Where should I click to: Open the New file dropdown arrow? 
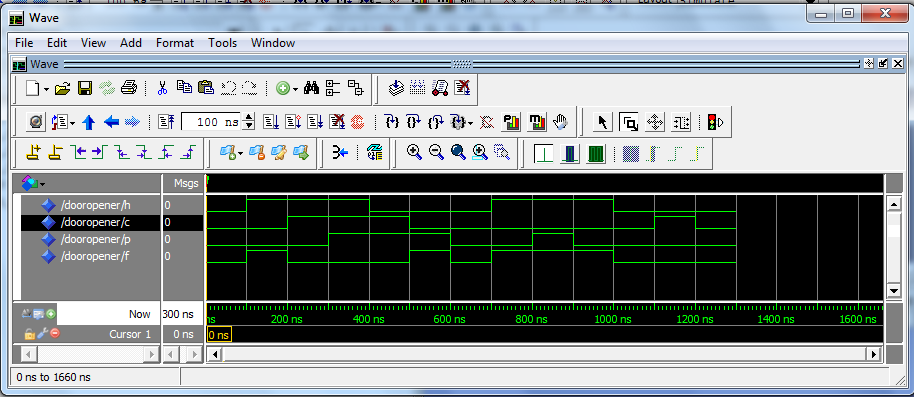coord(47,89)
